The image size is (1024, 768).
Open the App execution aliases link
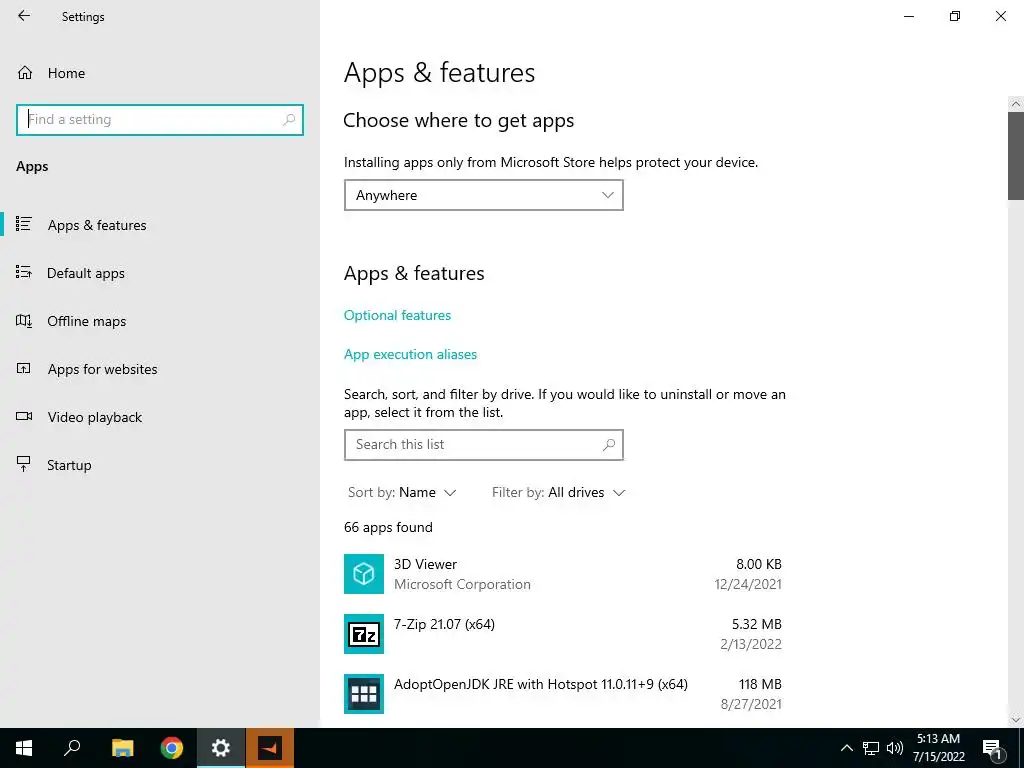(x=410, y=355)
